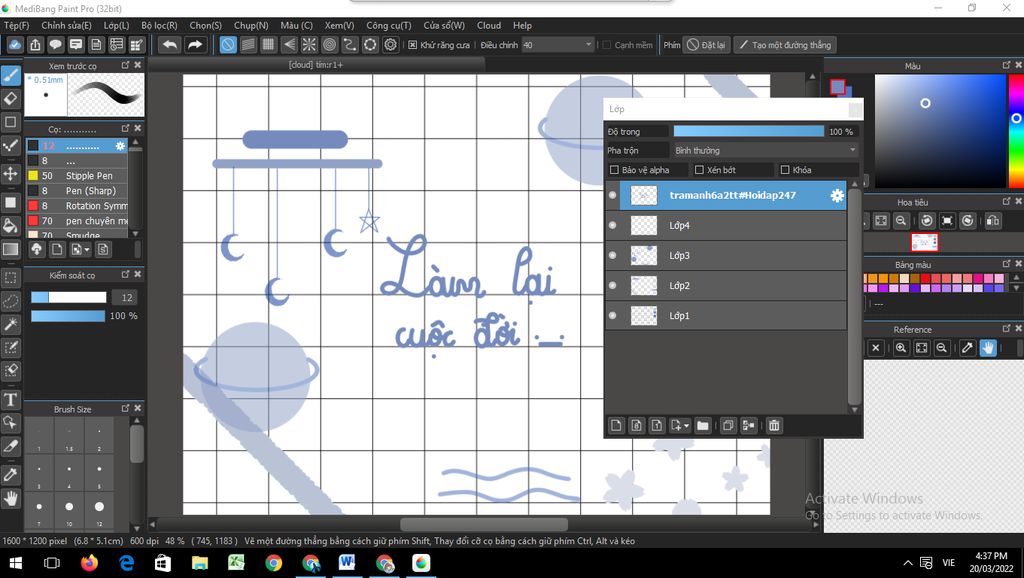Click the eyedropper in the Reference panel
The height and width of the screenshot is (578, 1024).
(967, 348)
